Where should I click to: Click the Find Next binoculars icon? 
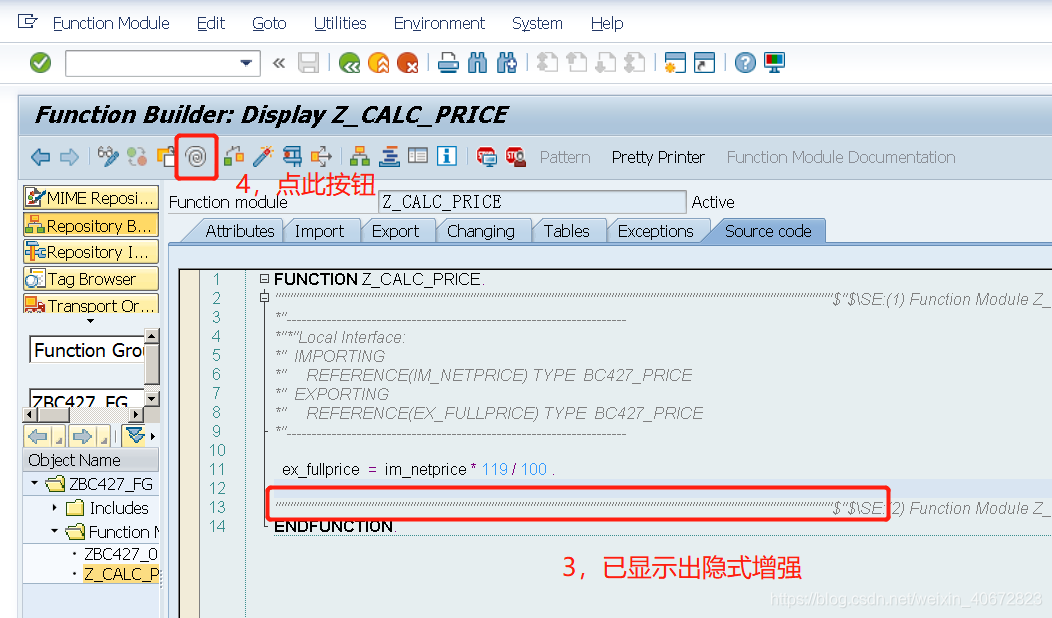507,63
